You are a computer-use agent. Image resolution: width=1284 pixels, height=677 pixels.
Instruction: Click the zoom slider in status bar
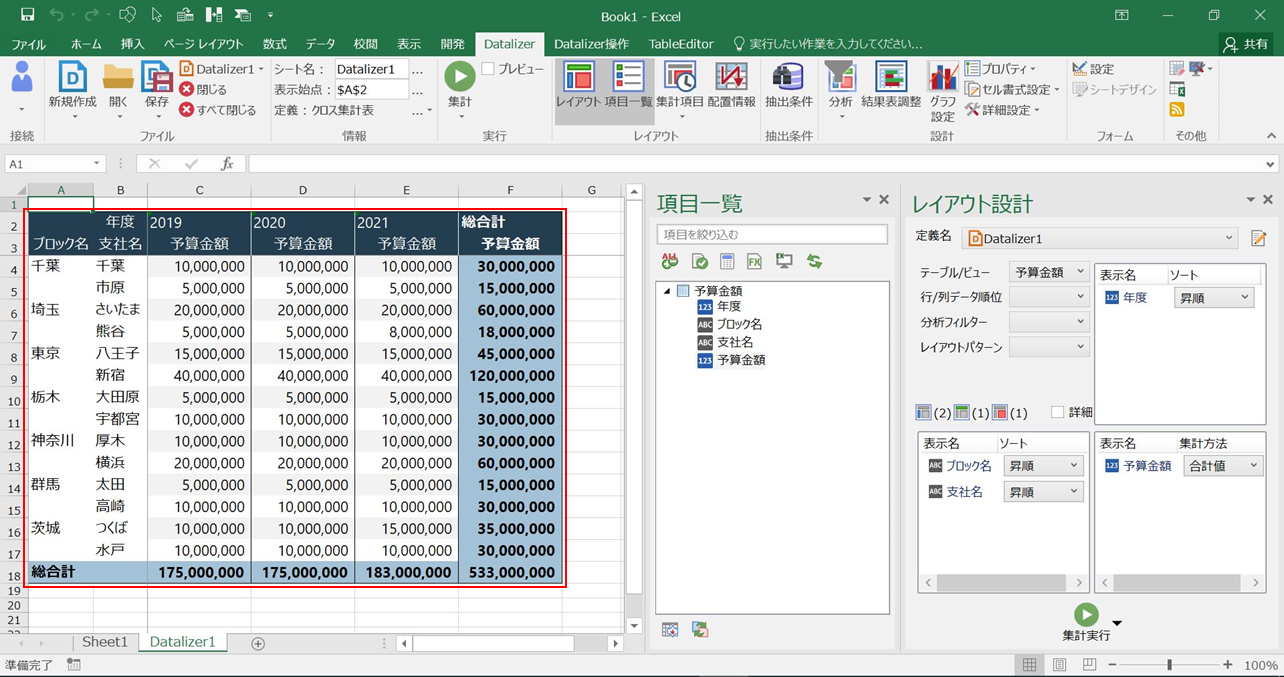point(1169,665)
